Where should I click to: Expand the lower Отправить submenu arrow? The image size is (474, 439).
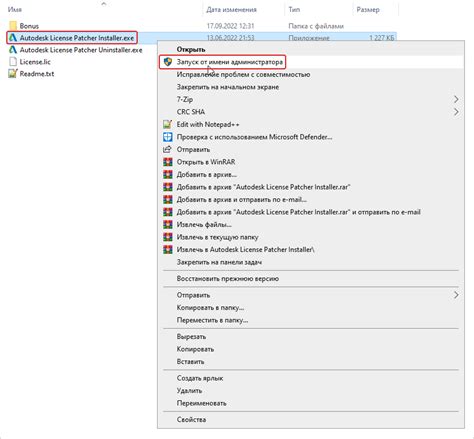456,295
